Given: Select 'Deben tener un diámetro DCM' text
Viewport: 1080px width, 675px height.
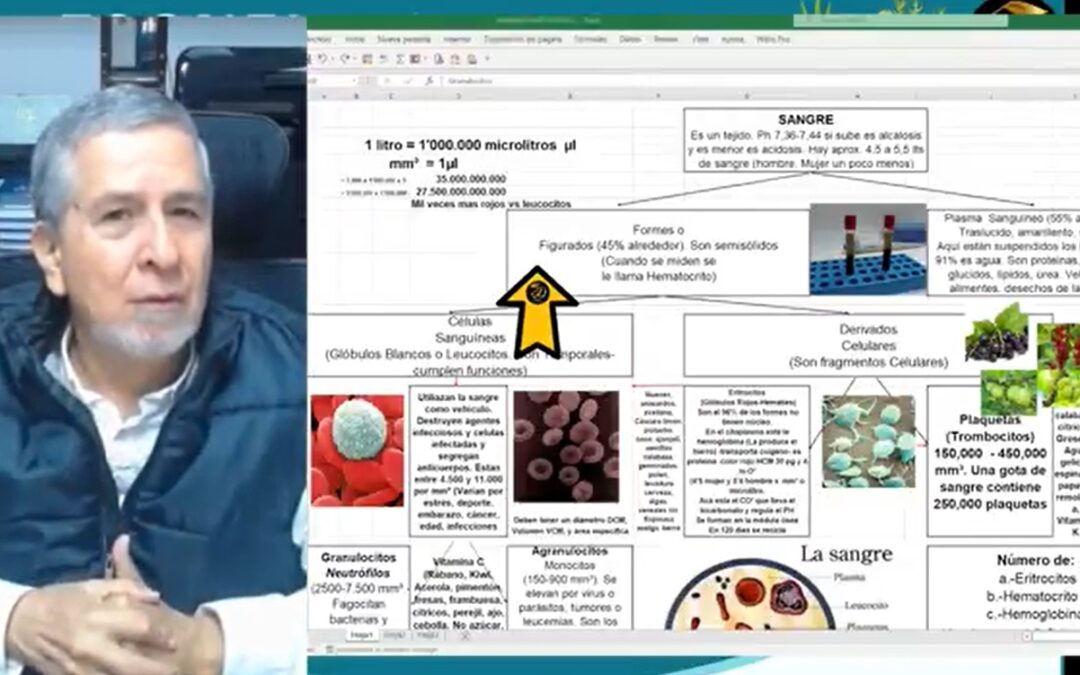Looking at the screenshot, I should coord(570,525).
